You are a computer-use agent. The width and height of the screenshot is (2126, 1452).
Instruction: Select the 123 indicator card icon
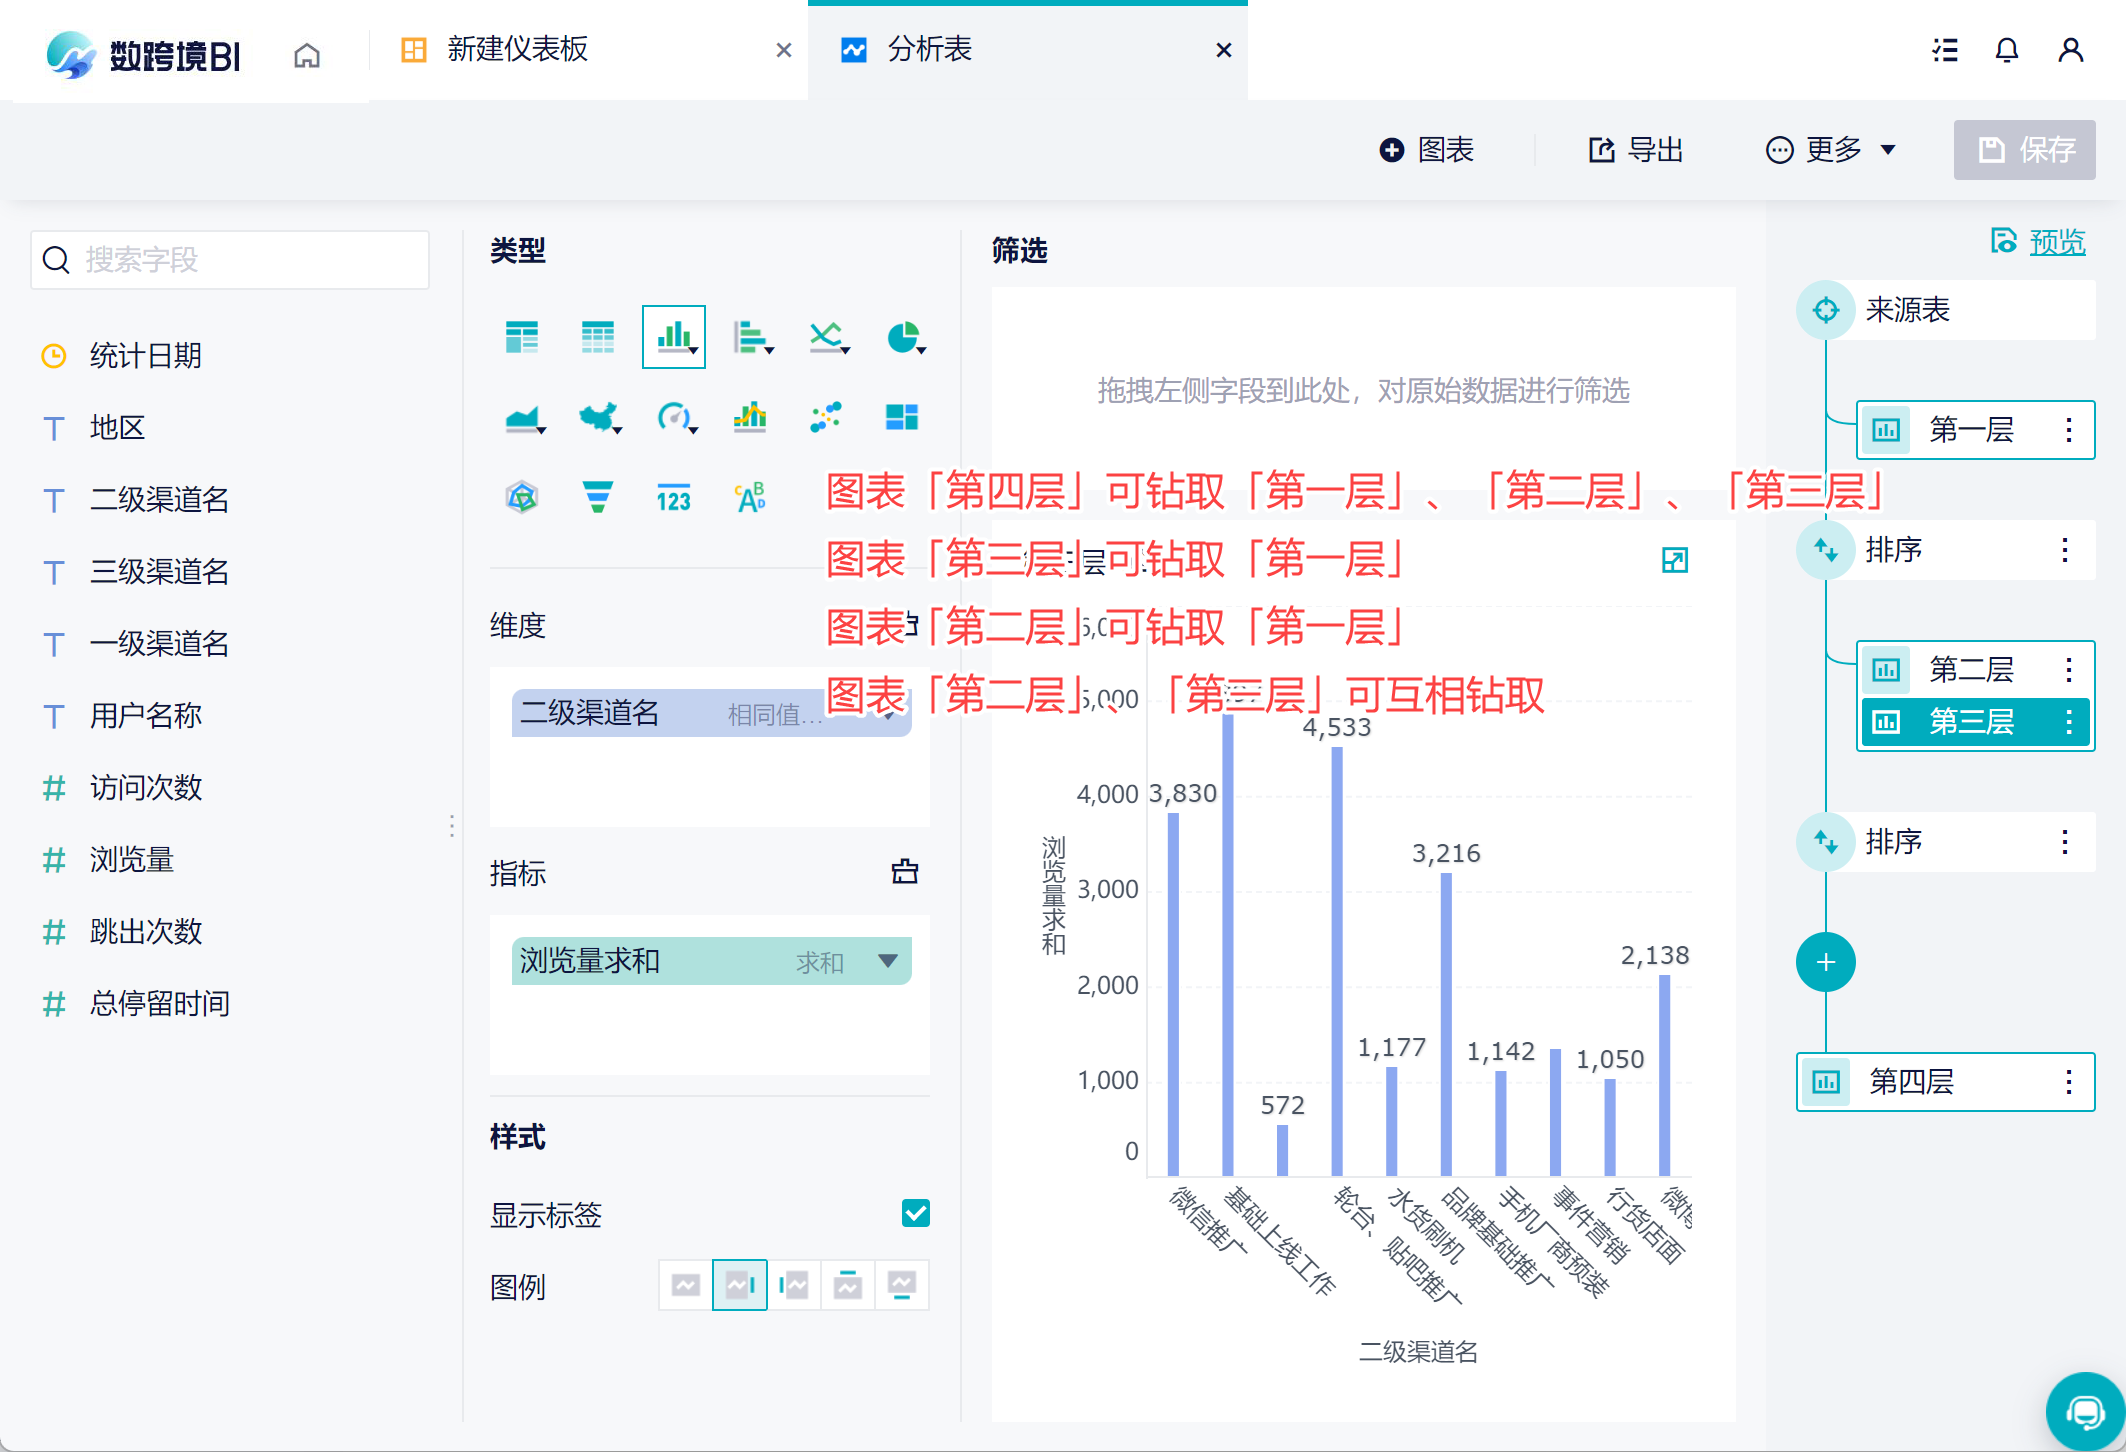pos(673,497)
